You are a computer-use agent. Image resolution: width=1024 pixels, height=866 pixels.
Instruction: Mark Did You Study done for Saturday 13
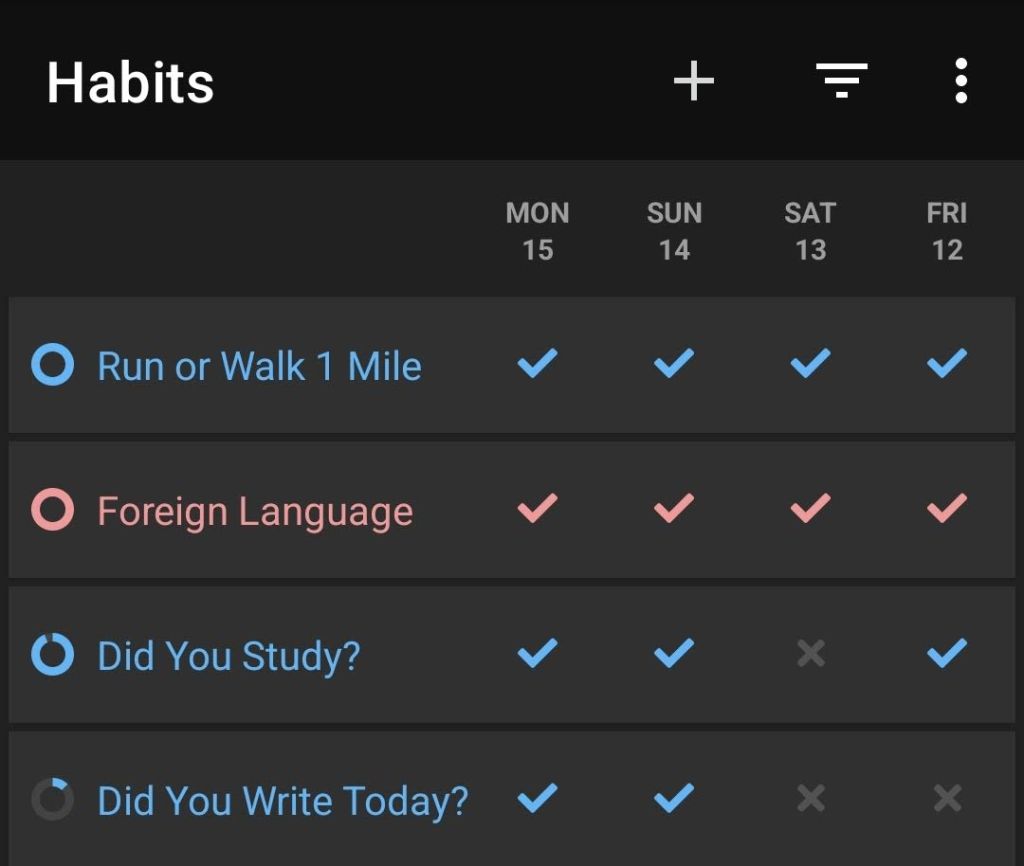point(810,654)
